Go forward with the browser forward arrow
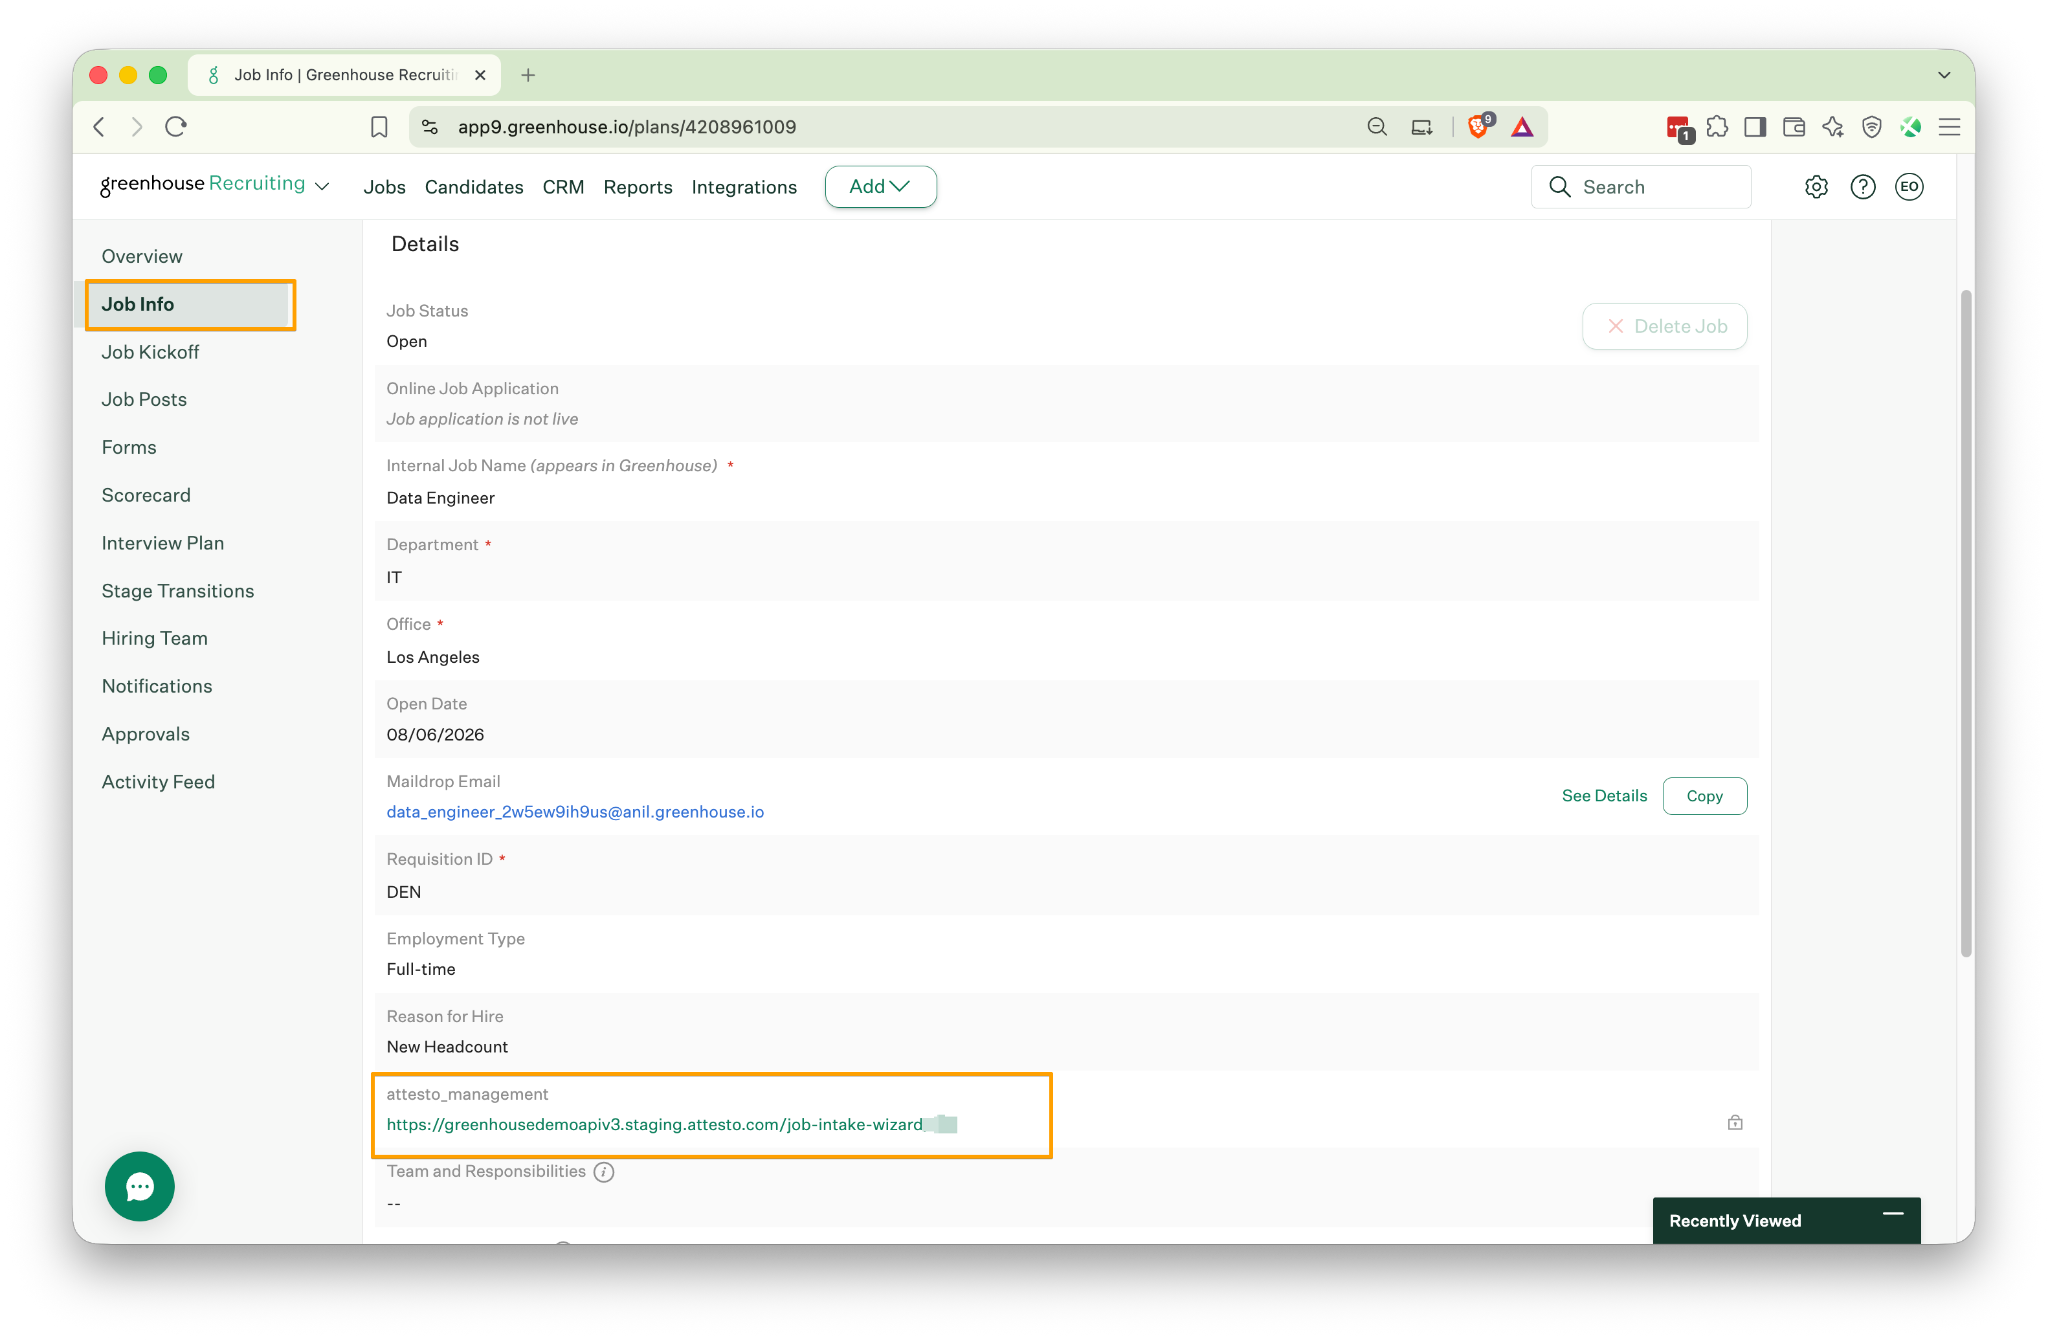Viewport: 2048px width, 1340px height. pyautogui.click(x=137, y=127)
